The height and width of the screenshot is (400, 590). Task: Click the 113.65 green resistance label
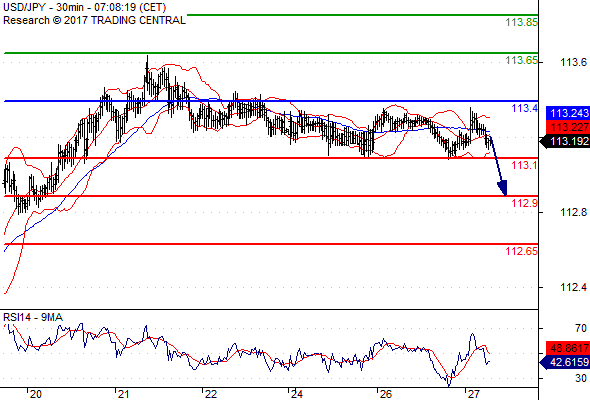[x=521, y=60]
